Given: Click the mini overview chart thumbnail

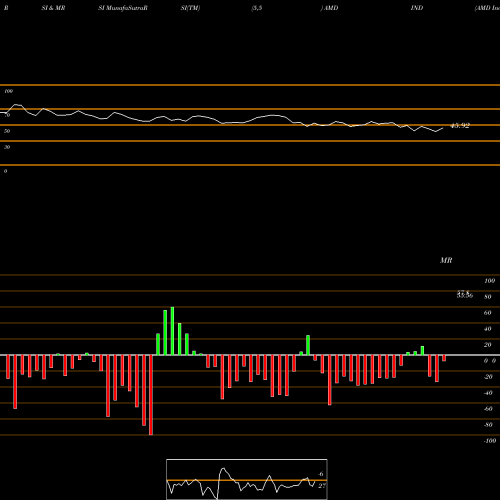Looking at the screenshot, I should pos(247,479).
